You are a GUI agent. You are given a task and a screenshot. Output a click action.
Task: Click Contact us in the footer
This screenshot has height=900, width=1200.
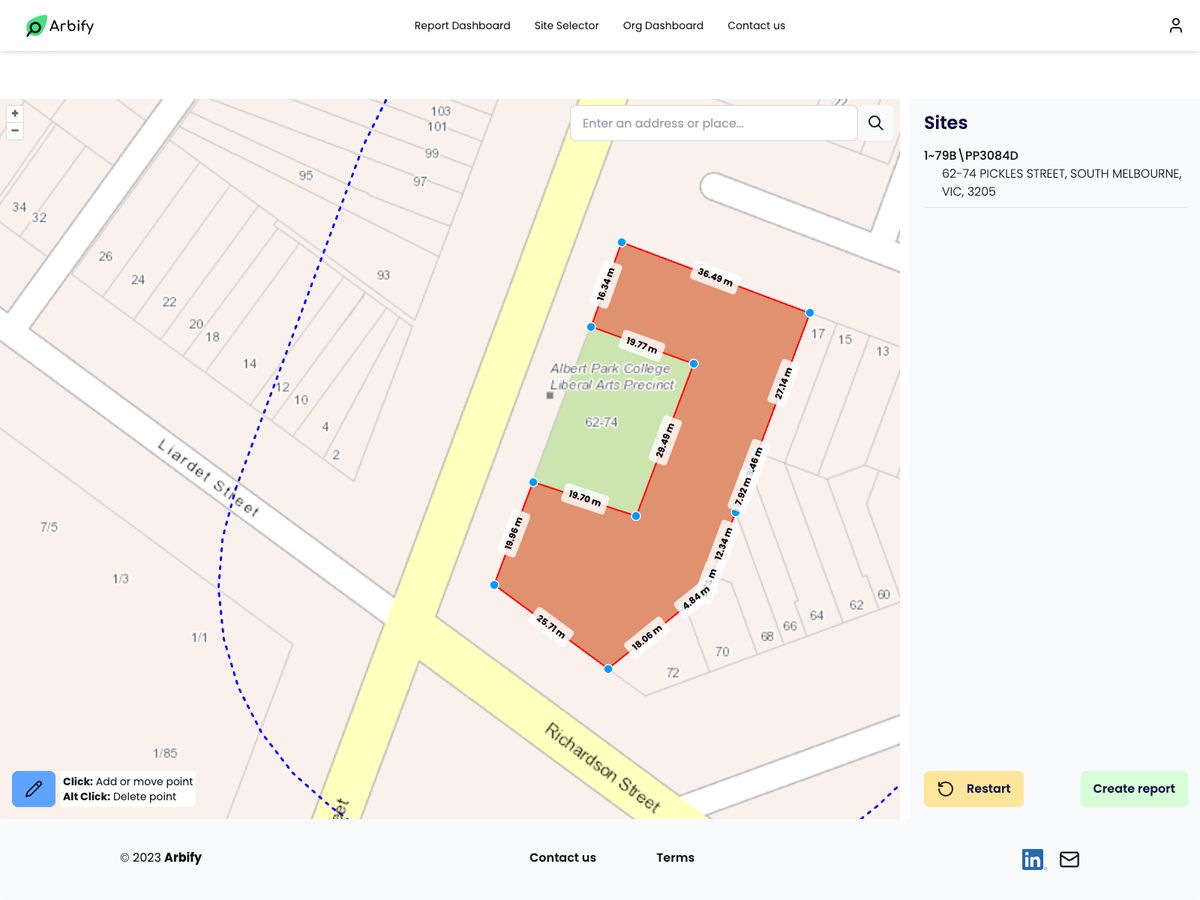click(562, 857)
